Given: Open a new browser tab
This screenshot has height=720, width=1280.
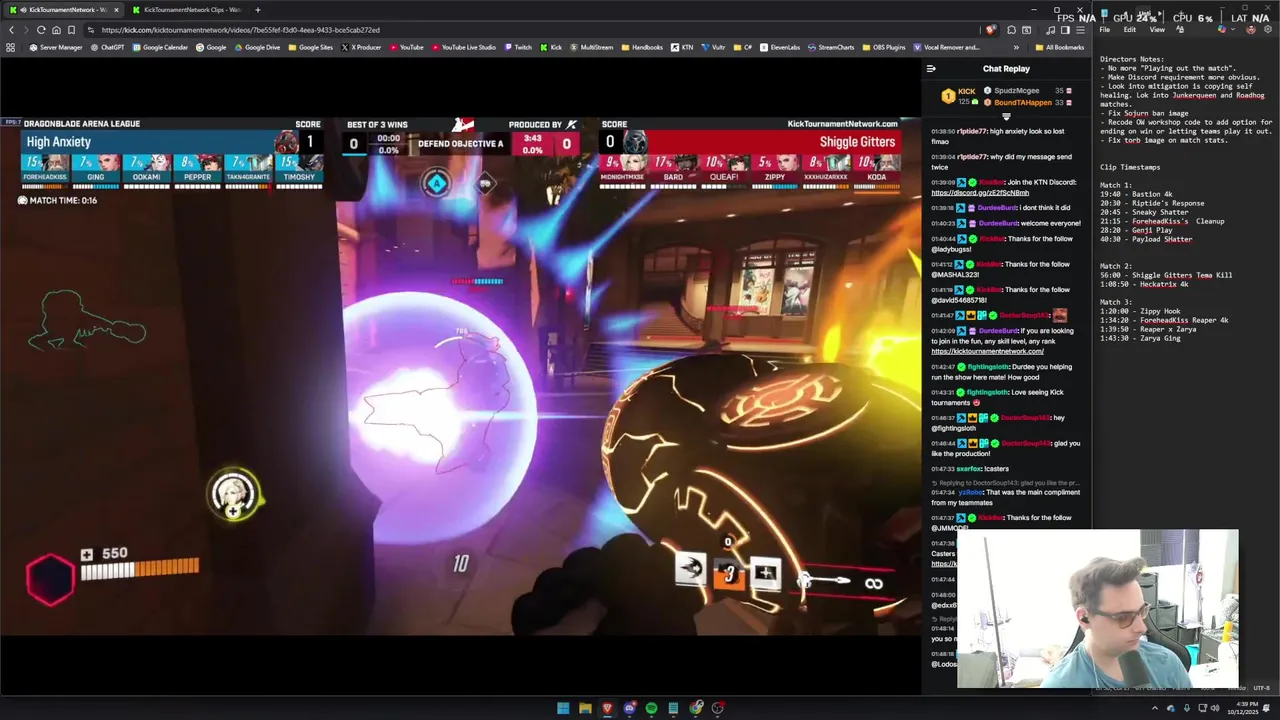Looking at the screenshot, I should [258, 10].
